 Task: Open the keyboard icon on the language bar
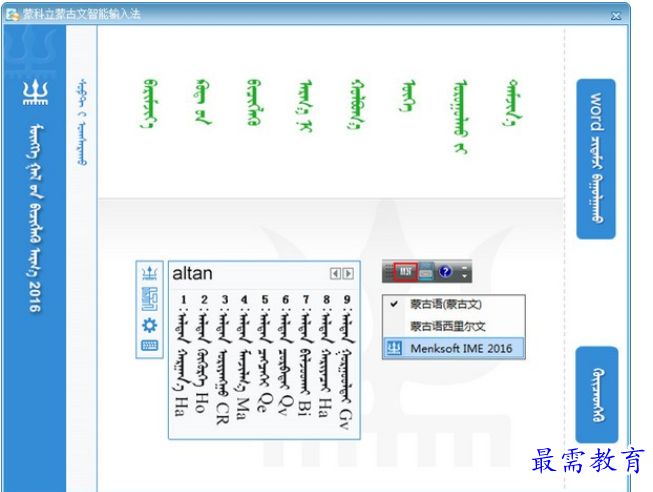[426, 272]
